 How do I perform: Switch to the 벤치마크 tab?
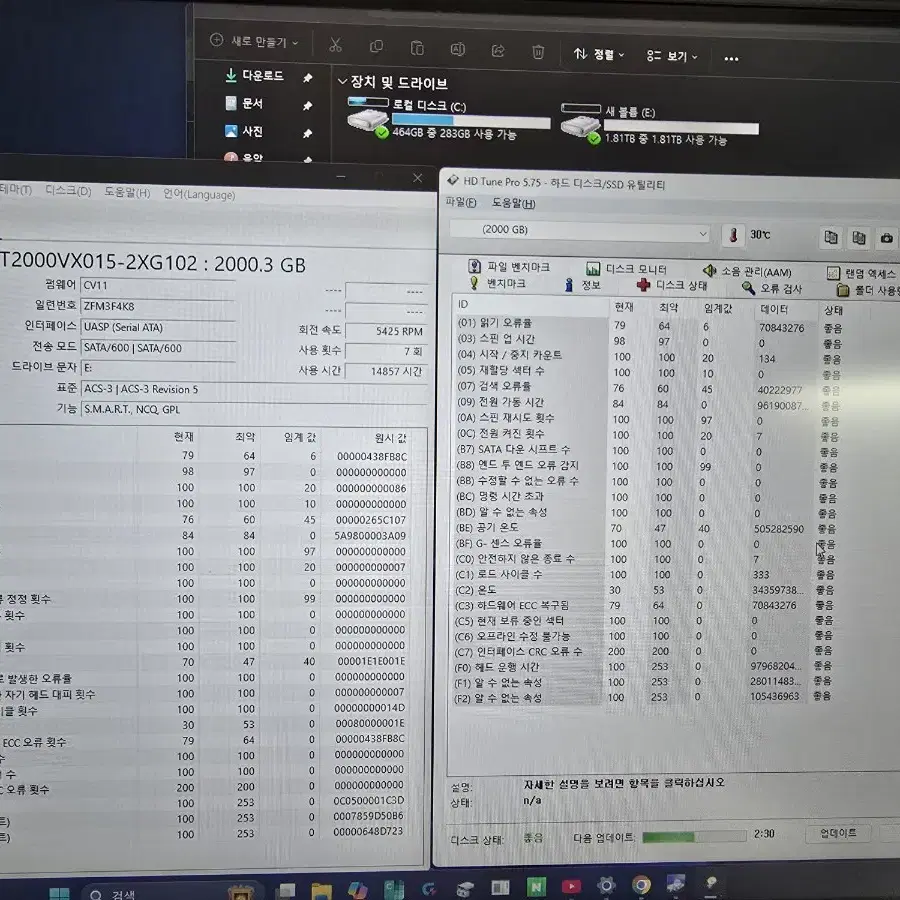pos(498,283)
